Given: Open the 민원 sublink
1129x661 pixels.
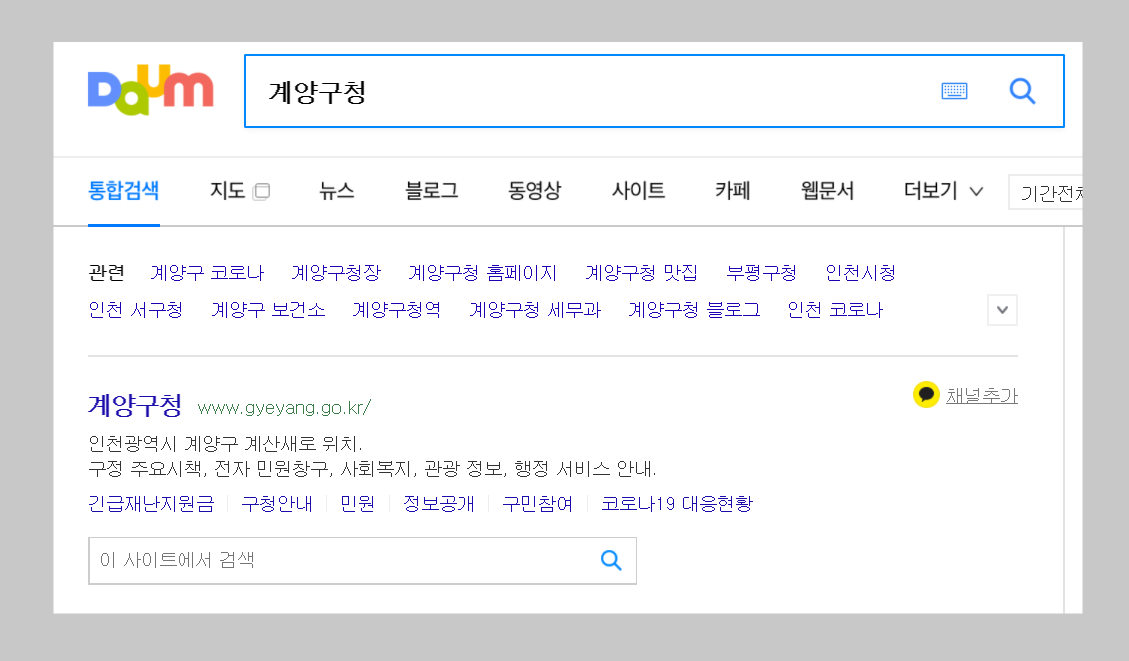Looking at the screenshot, I should click(x=357, y=504).
